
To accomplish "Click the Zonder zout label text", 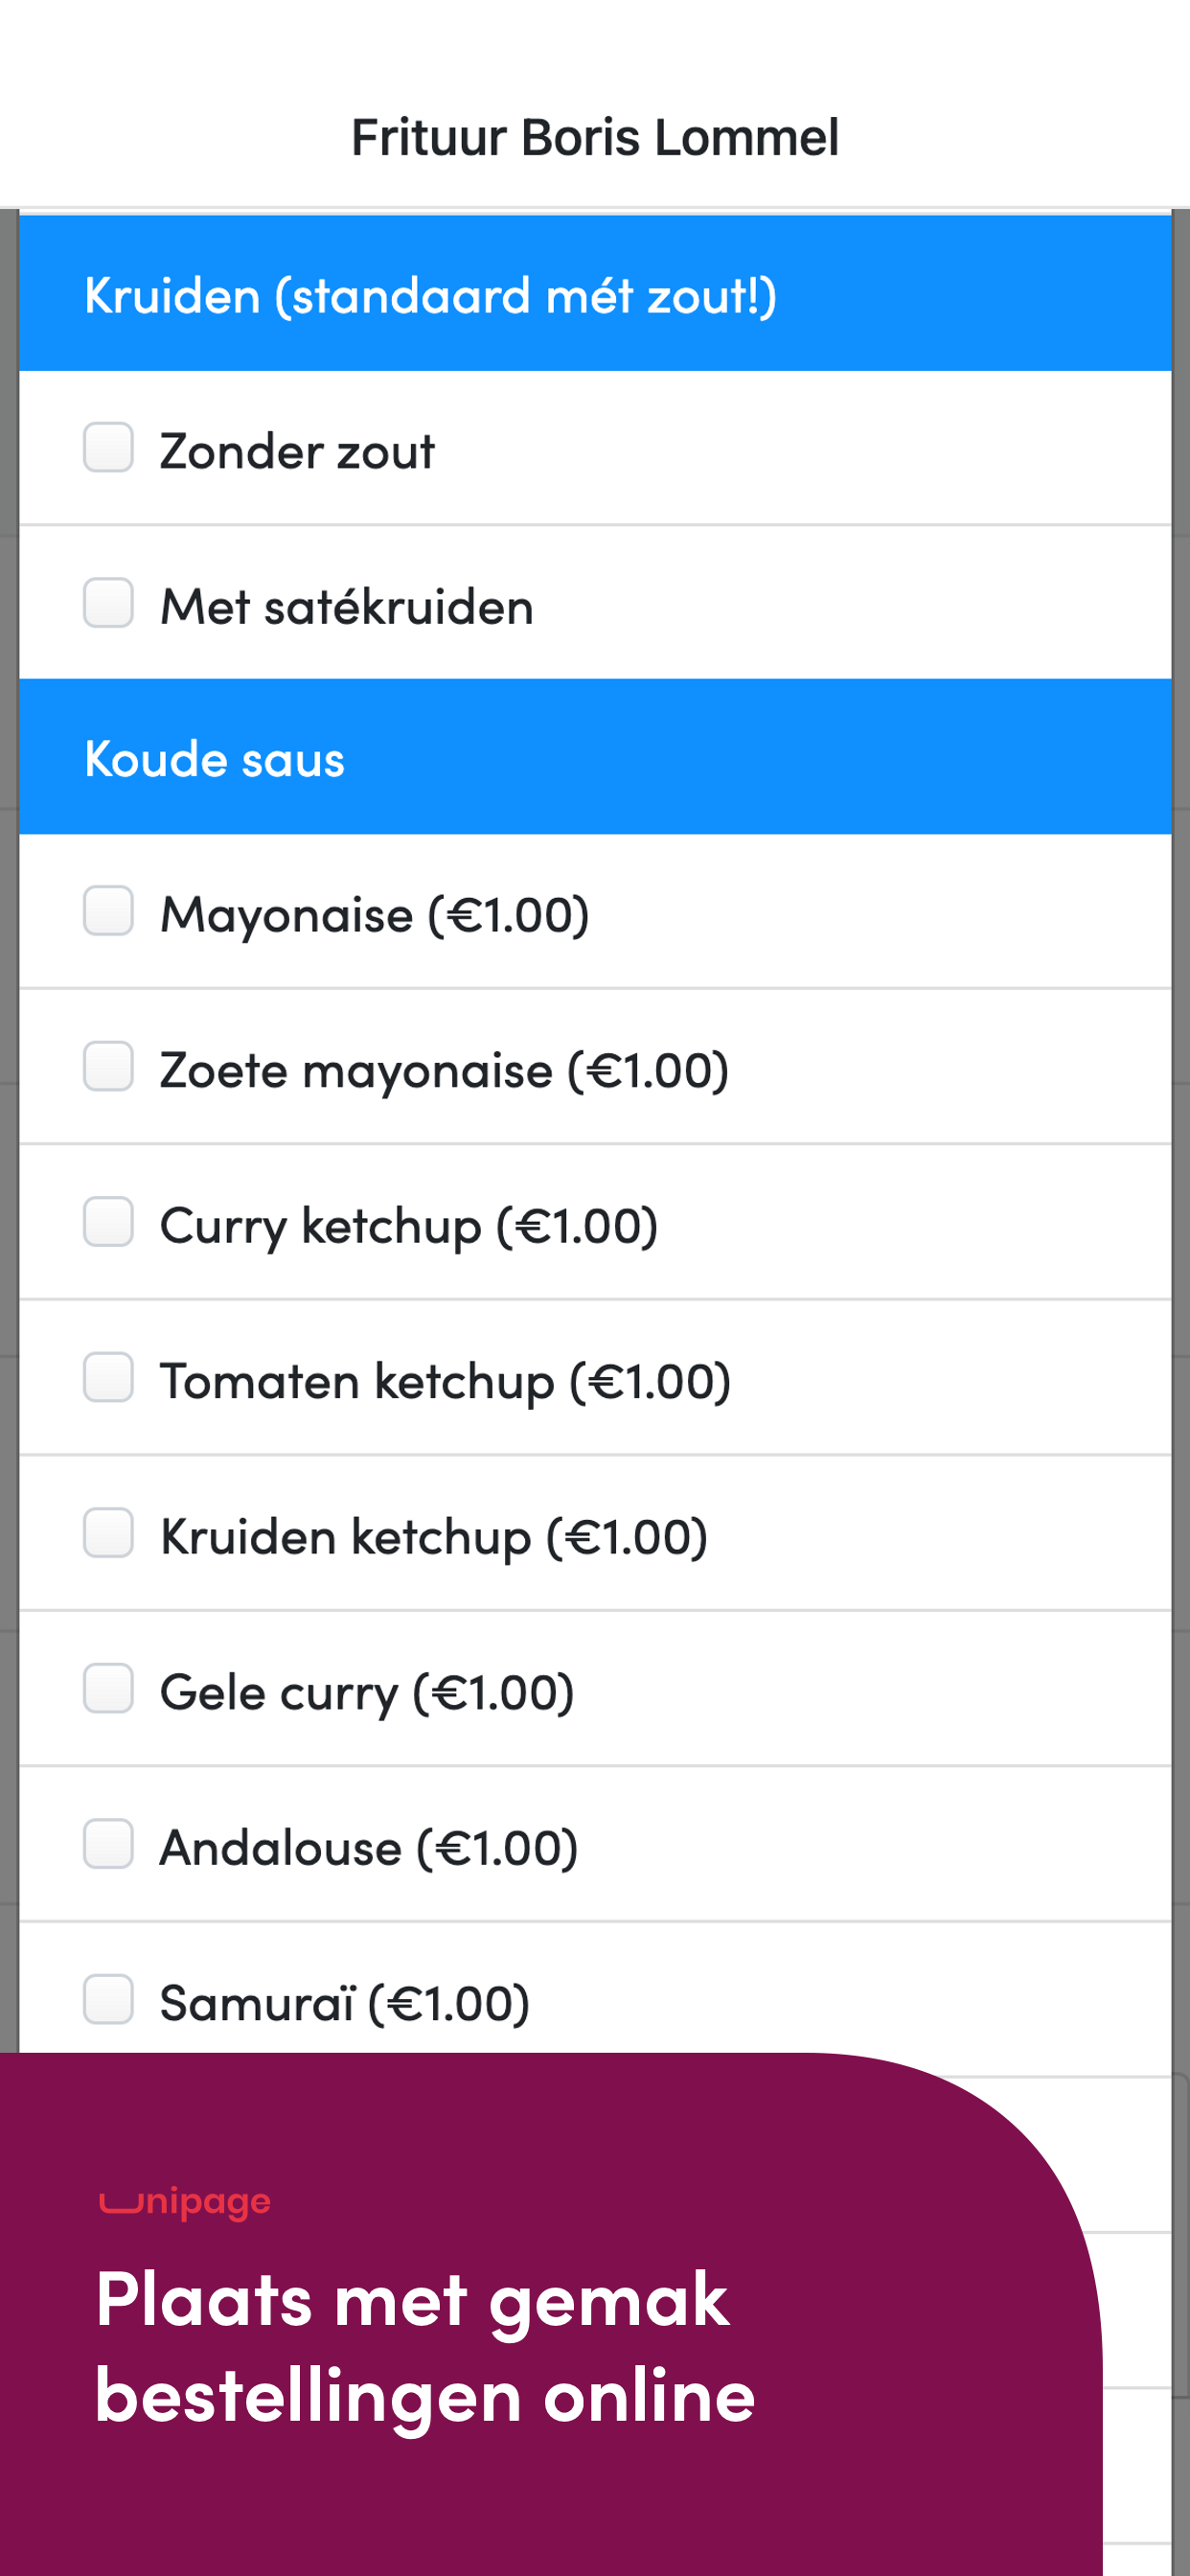I will click(x=298, y=451).
